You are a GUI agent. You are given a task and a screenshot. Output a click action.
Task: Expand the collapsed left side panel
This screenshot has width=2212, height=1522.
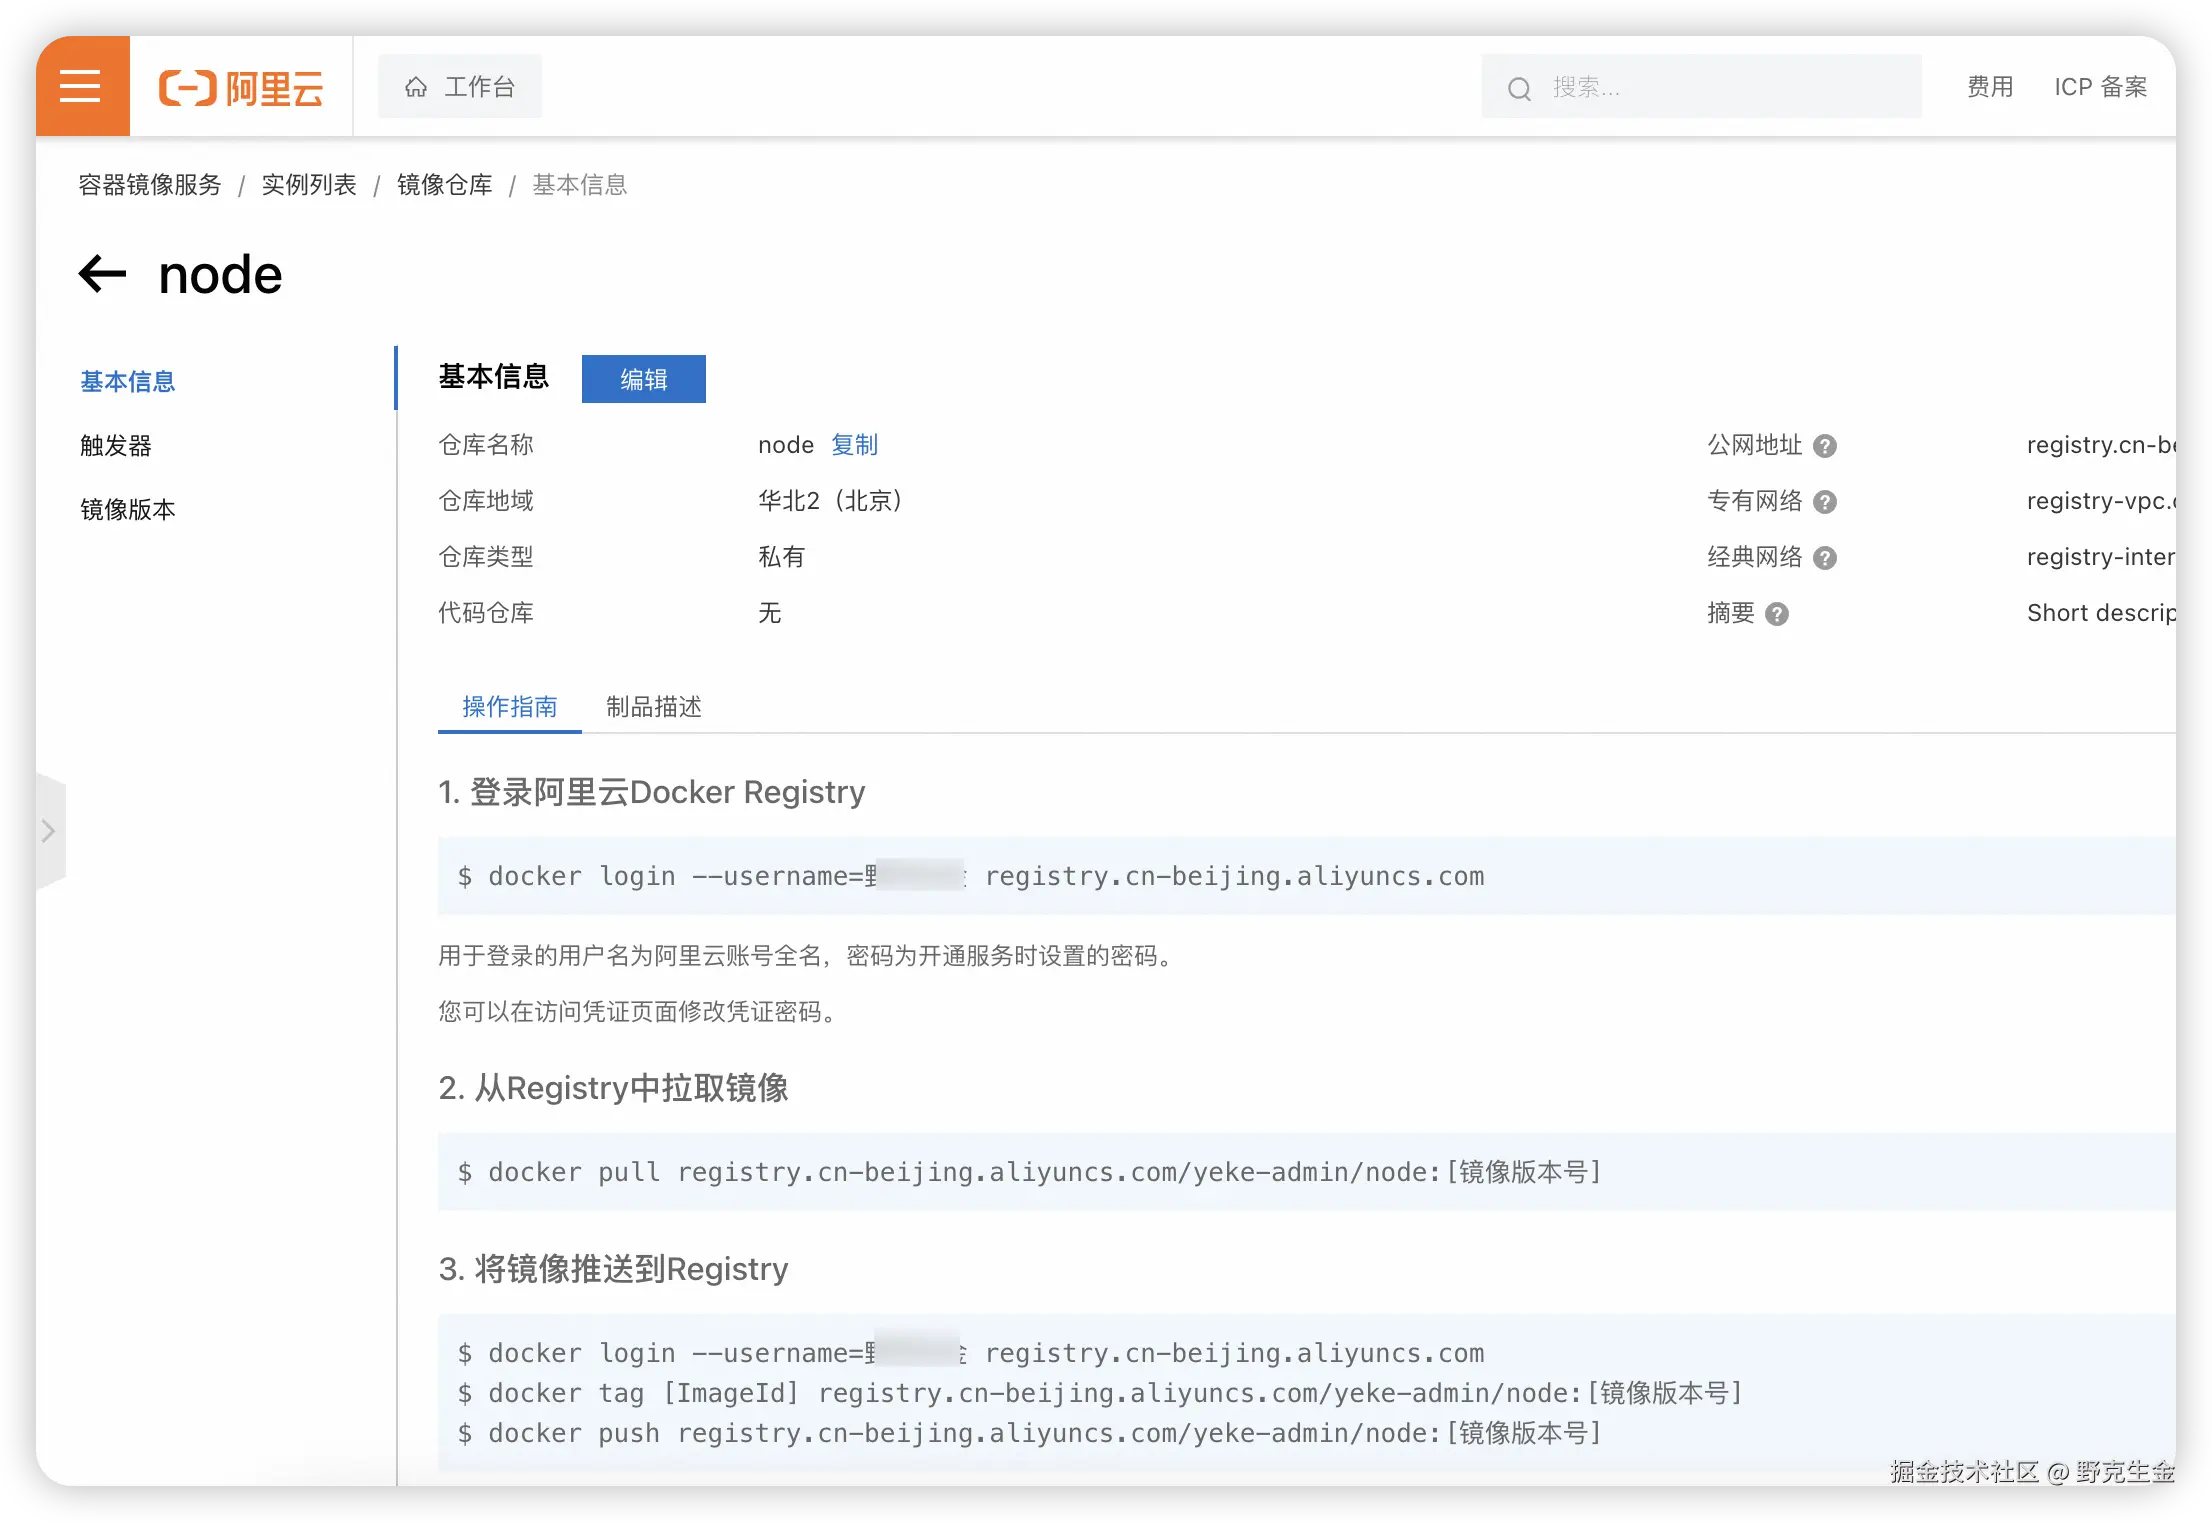pyautogui.click(x=48, y=831)
